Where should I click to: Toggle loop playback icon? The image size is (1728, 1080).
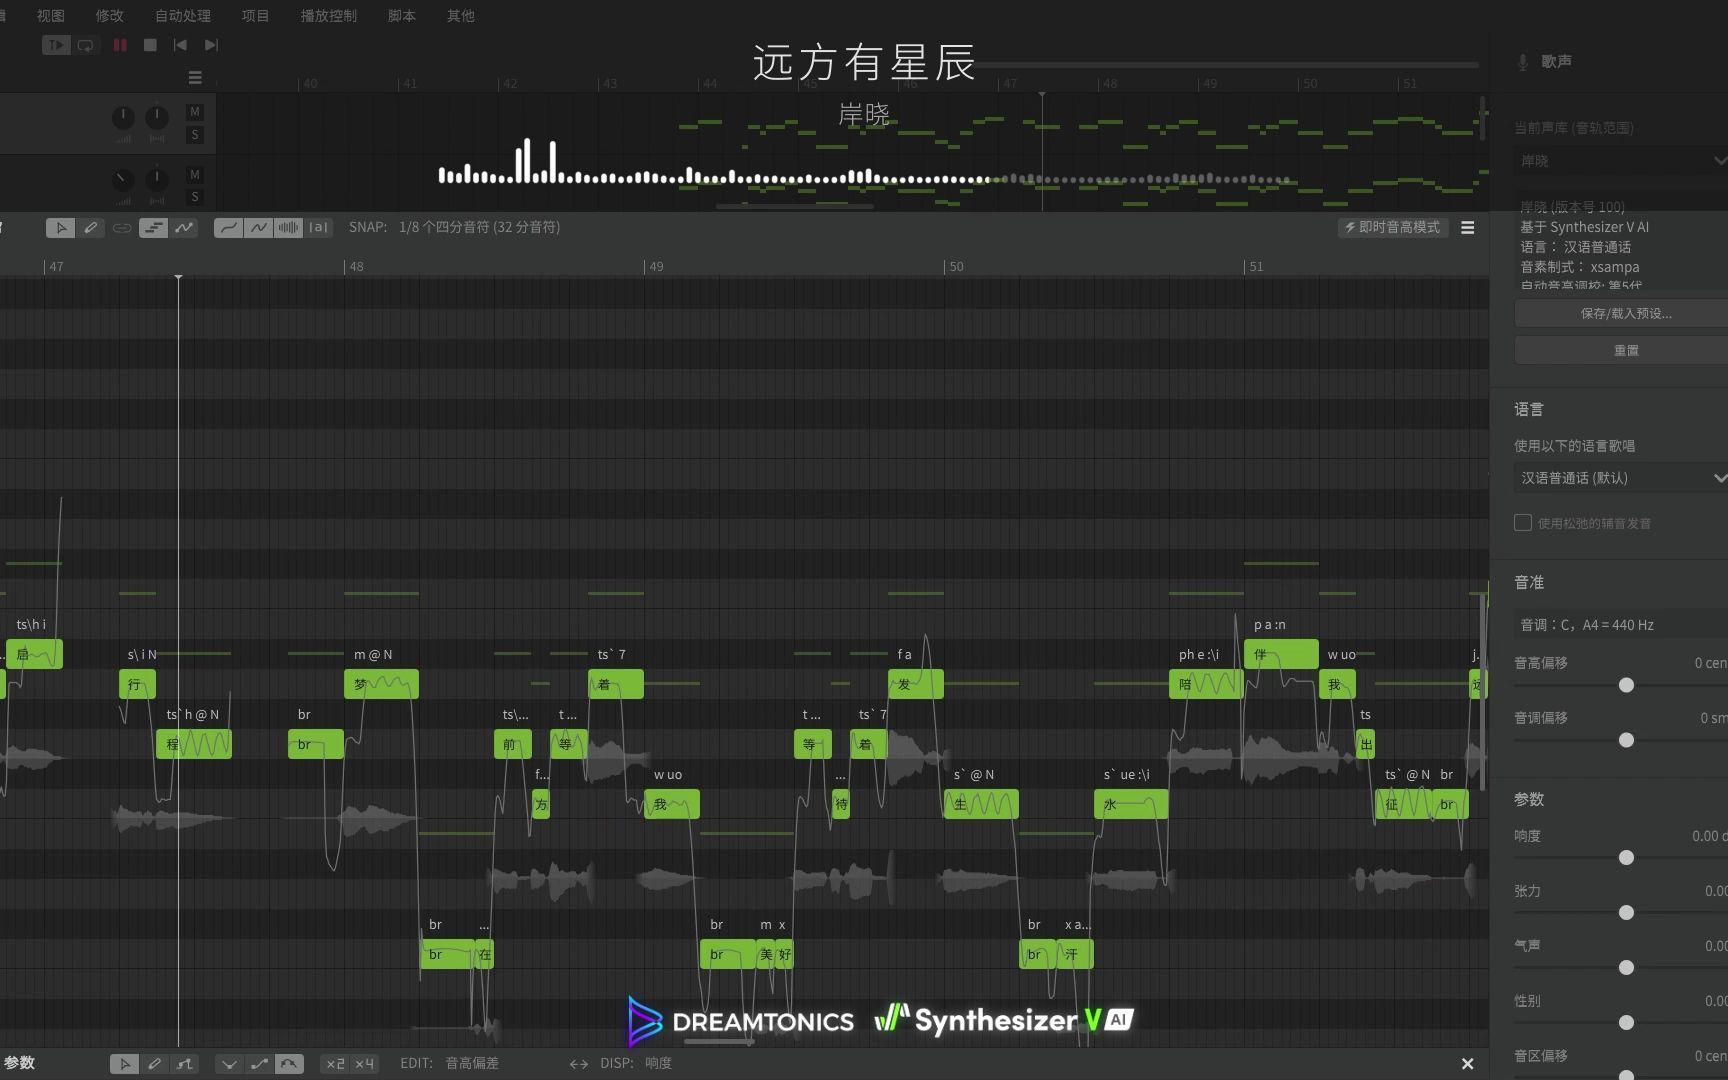coord(86,45)
